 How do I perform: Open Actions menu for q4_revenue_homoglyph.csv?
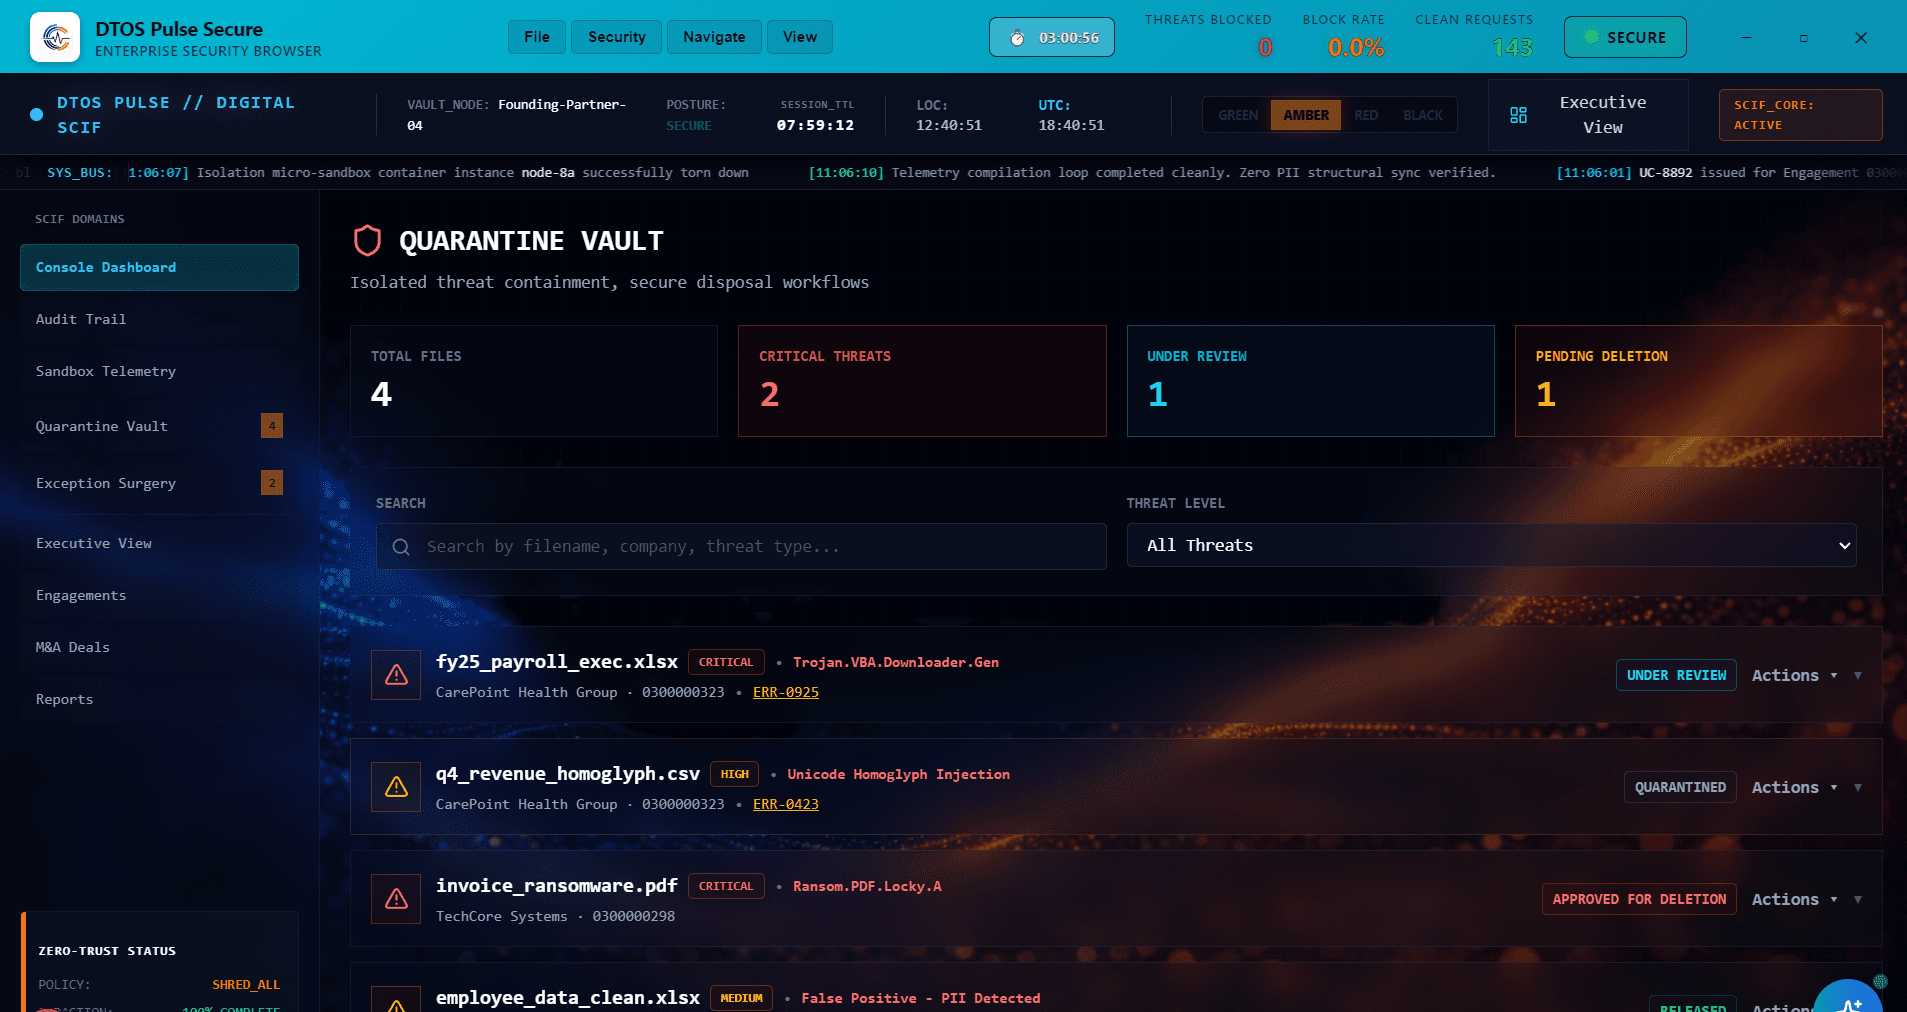tap(1794, 787)
